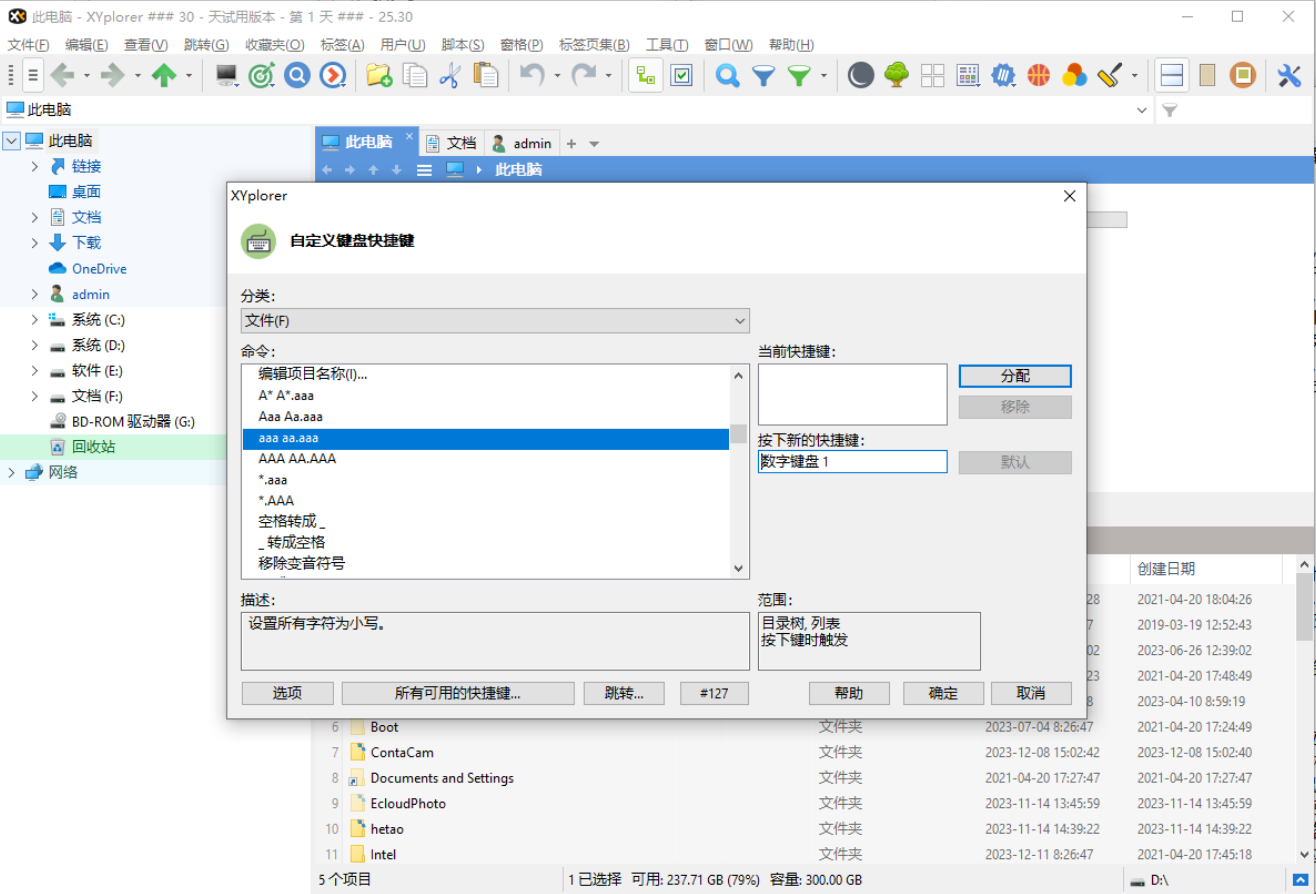The height and width of the screenshot is (894, 1316).
Task: Open XYplorer Configuration via the wrench icon
Action: pos(1283,74)
